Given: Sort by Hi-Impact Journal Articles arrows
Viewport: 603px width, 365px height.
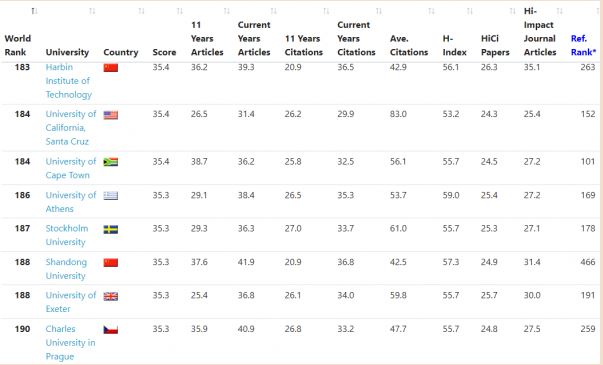Looking at the screenshot, I should (560, 11).
